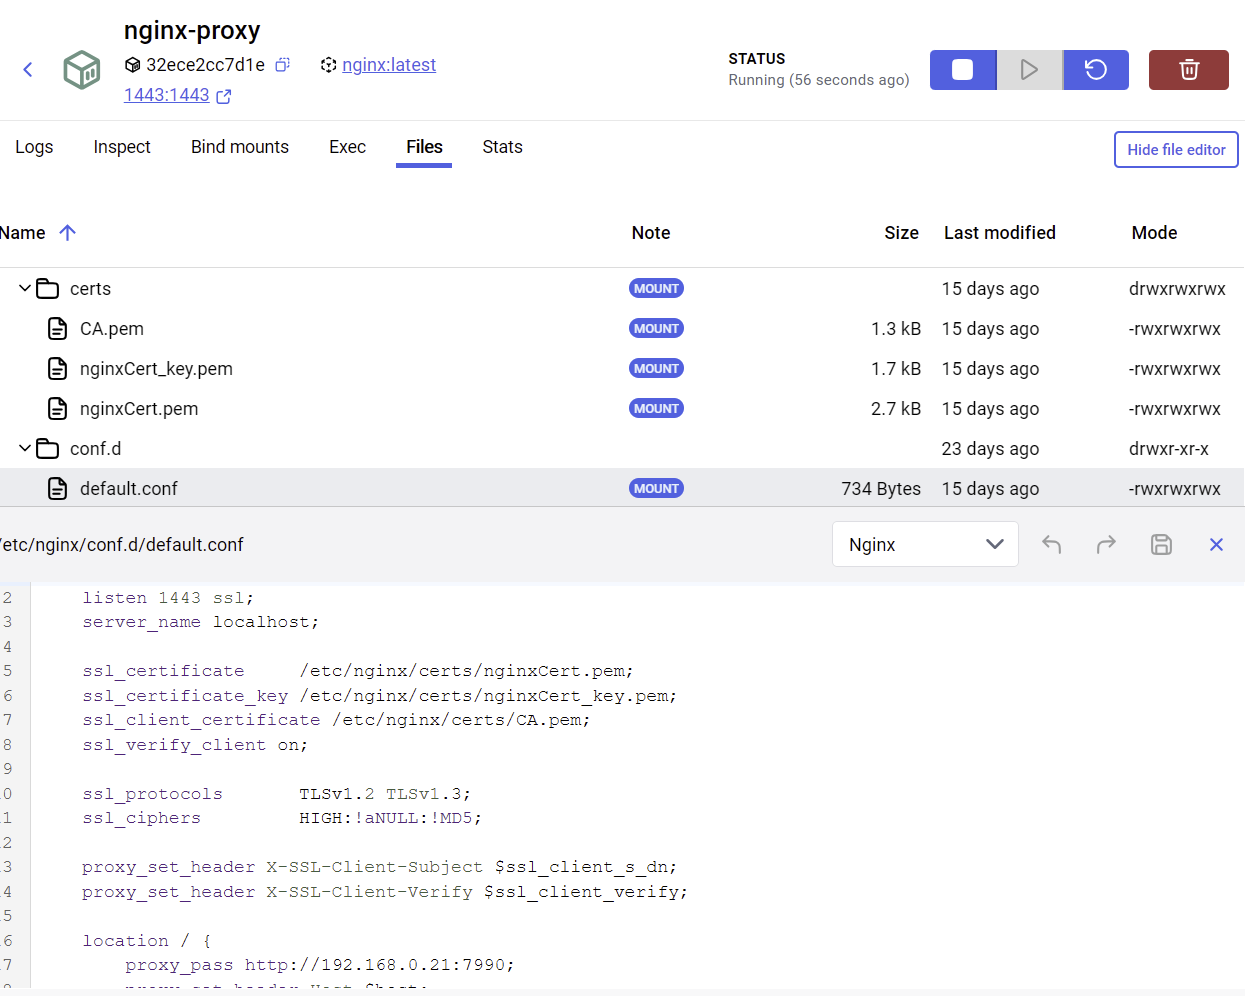Screen dimensions: 1245x996
Task: Click the 734 Bytes size value
Action: pos(881,489)
